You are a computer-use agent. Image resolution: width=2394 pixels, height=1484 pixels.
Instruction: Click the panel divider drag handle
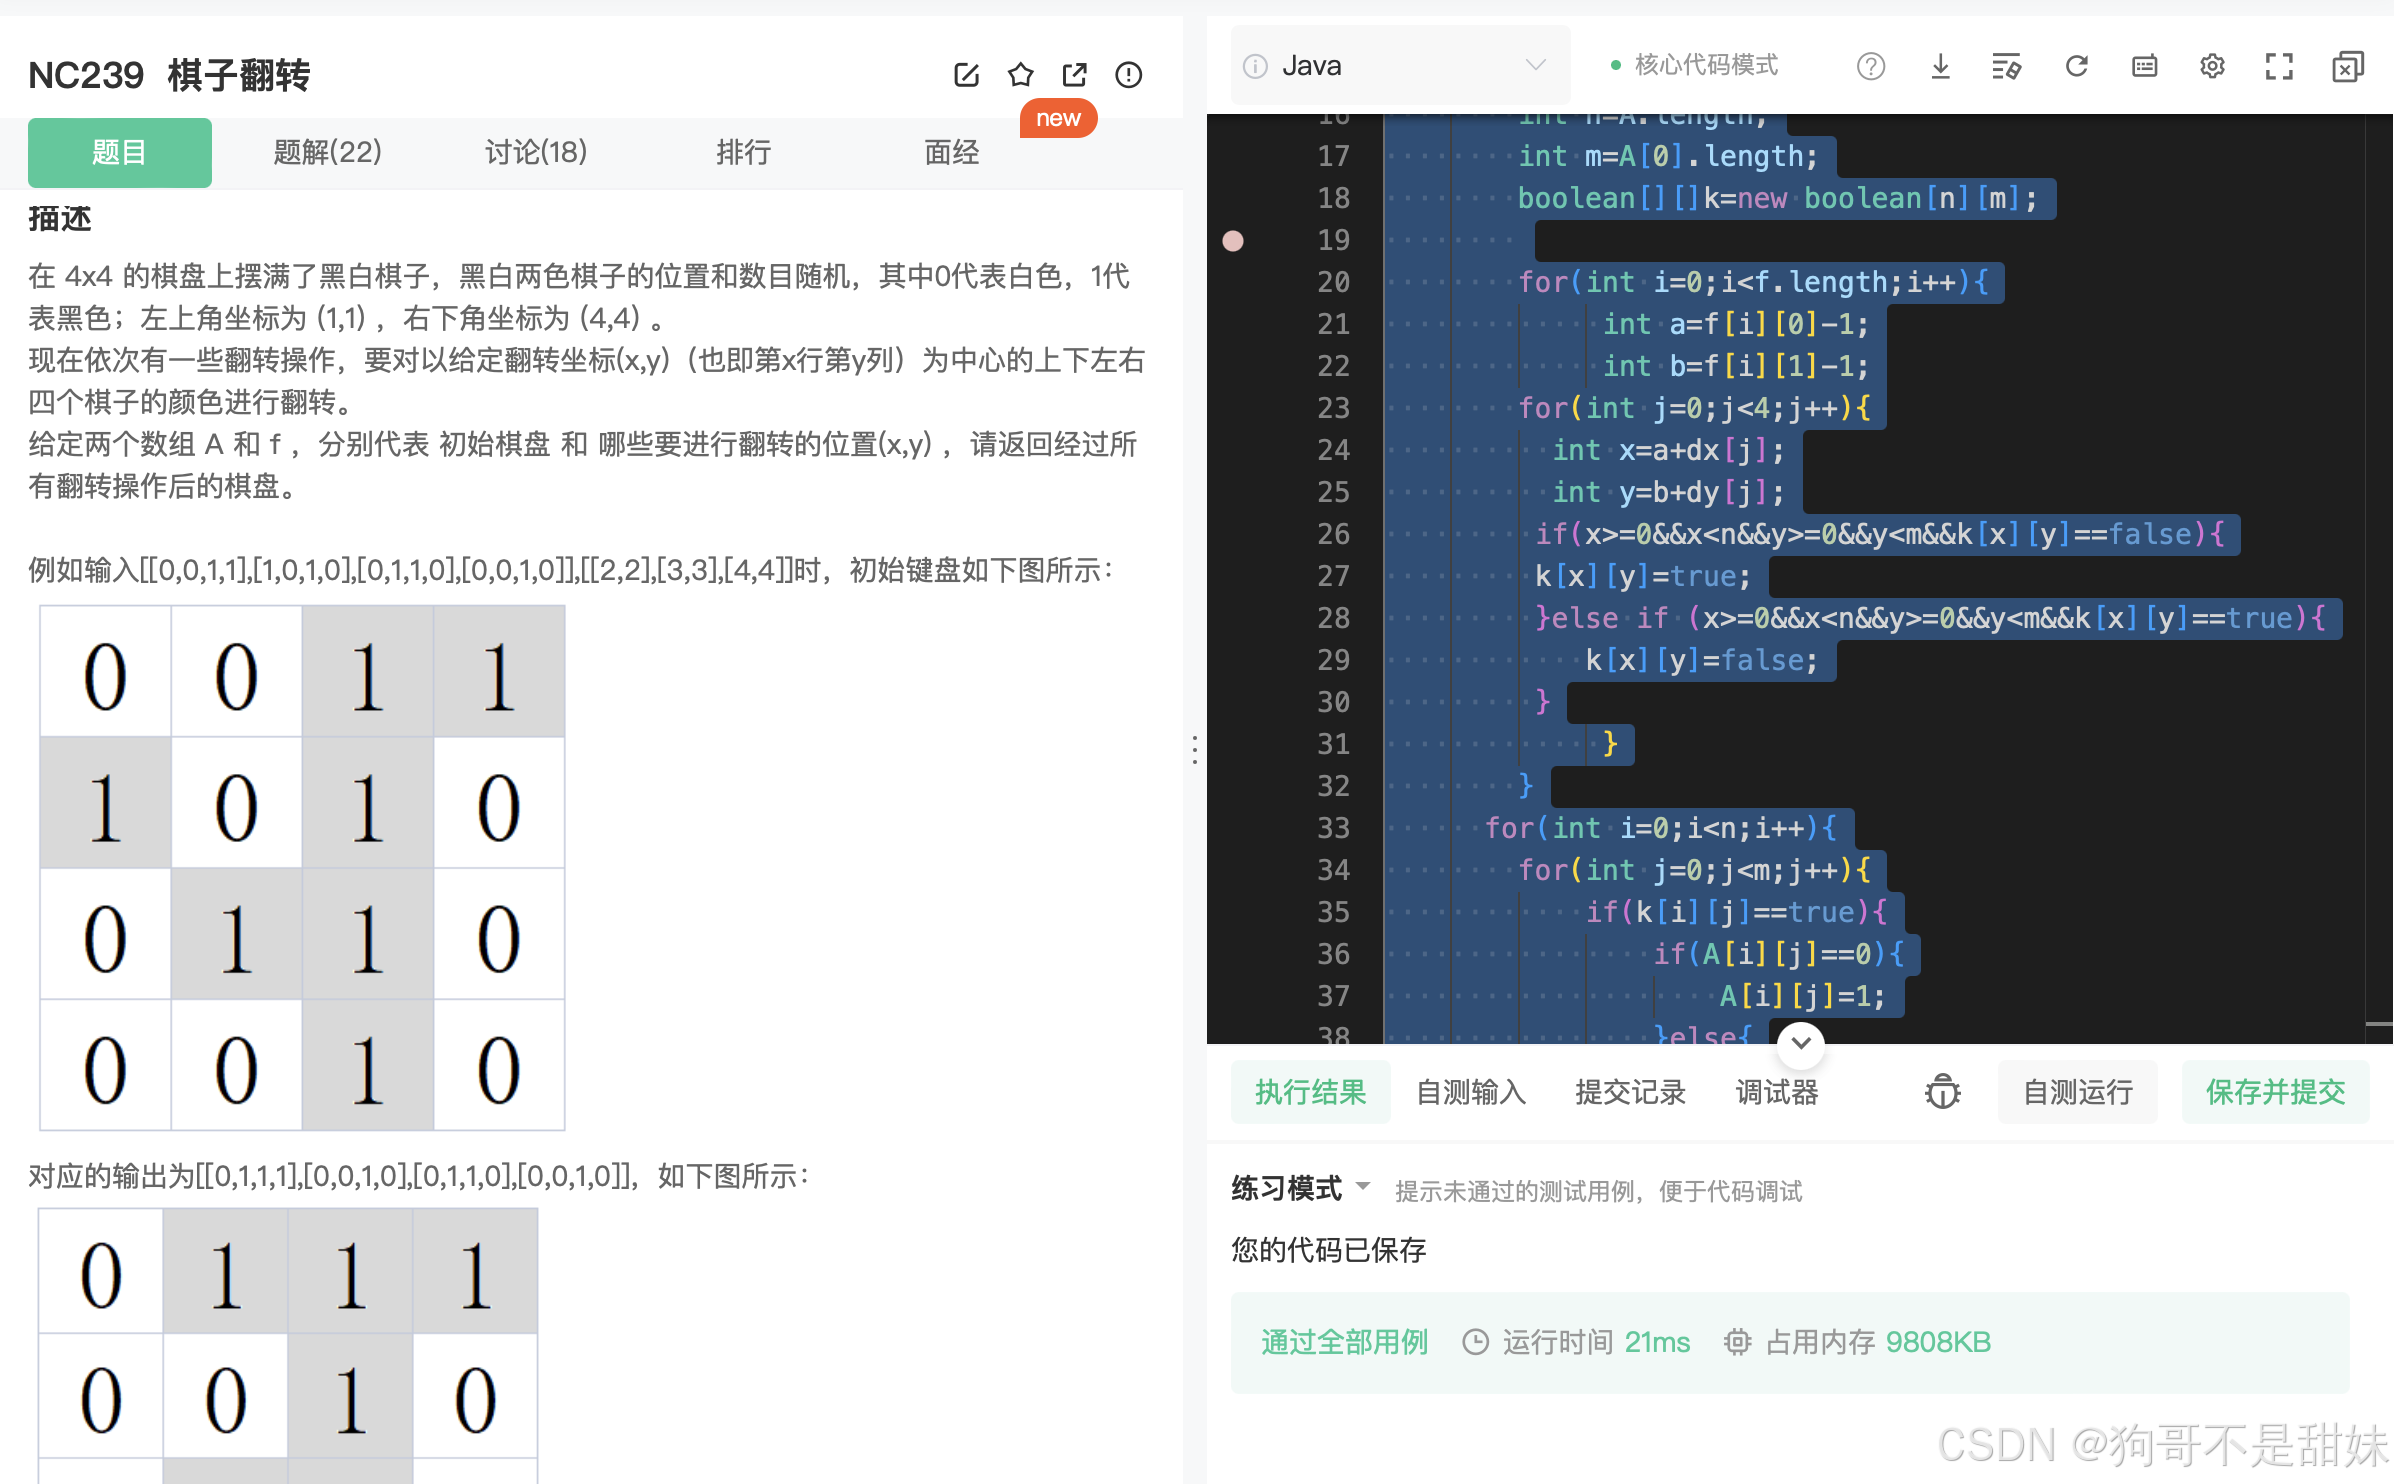pyautogui.click(x=1194, y=750)
